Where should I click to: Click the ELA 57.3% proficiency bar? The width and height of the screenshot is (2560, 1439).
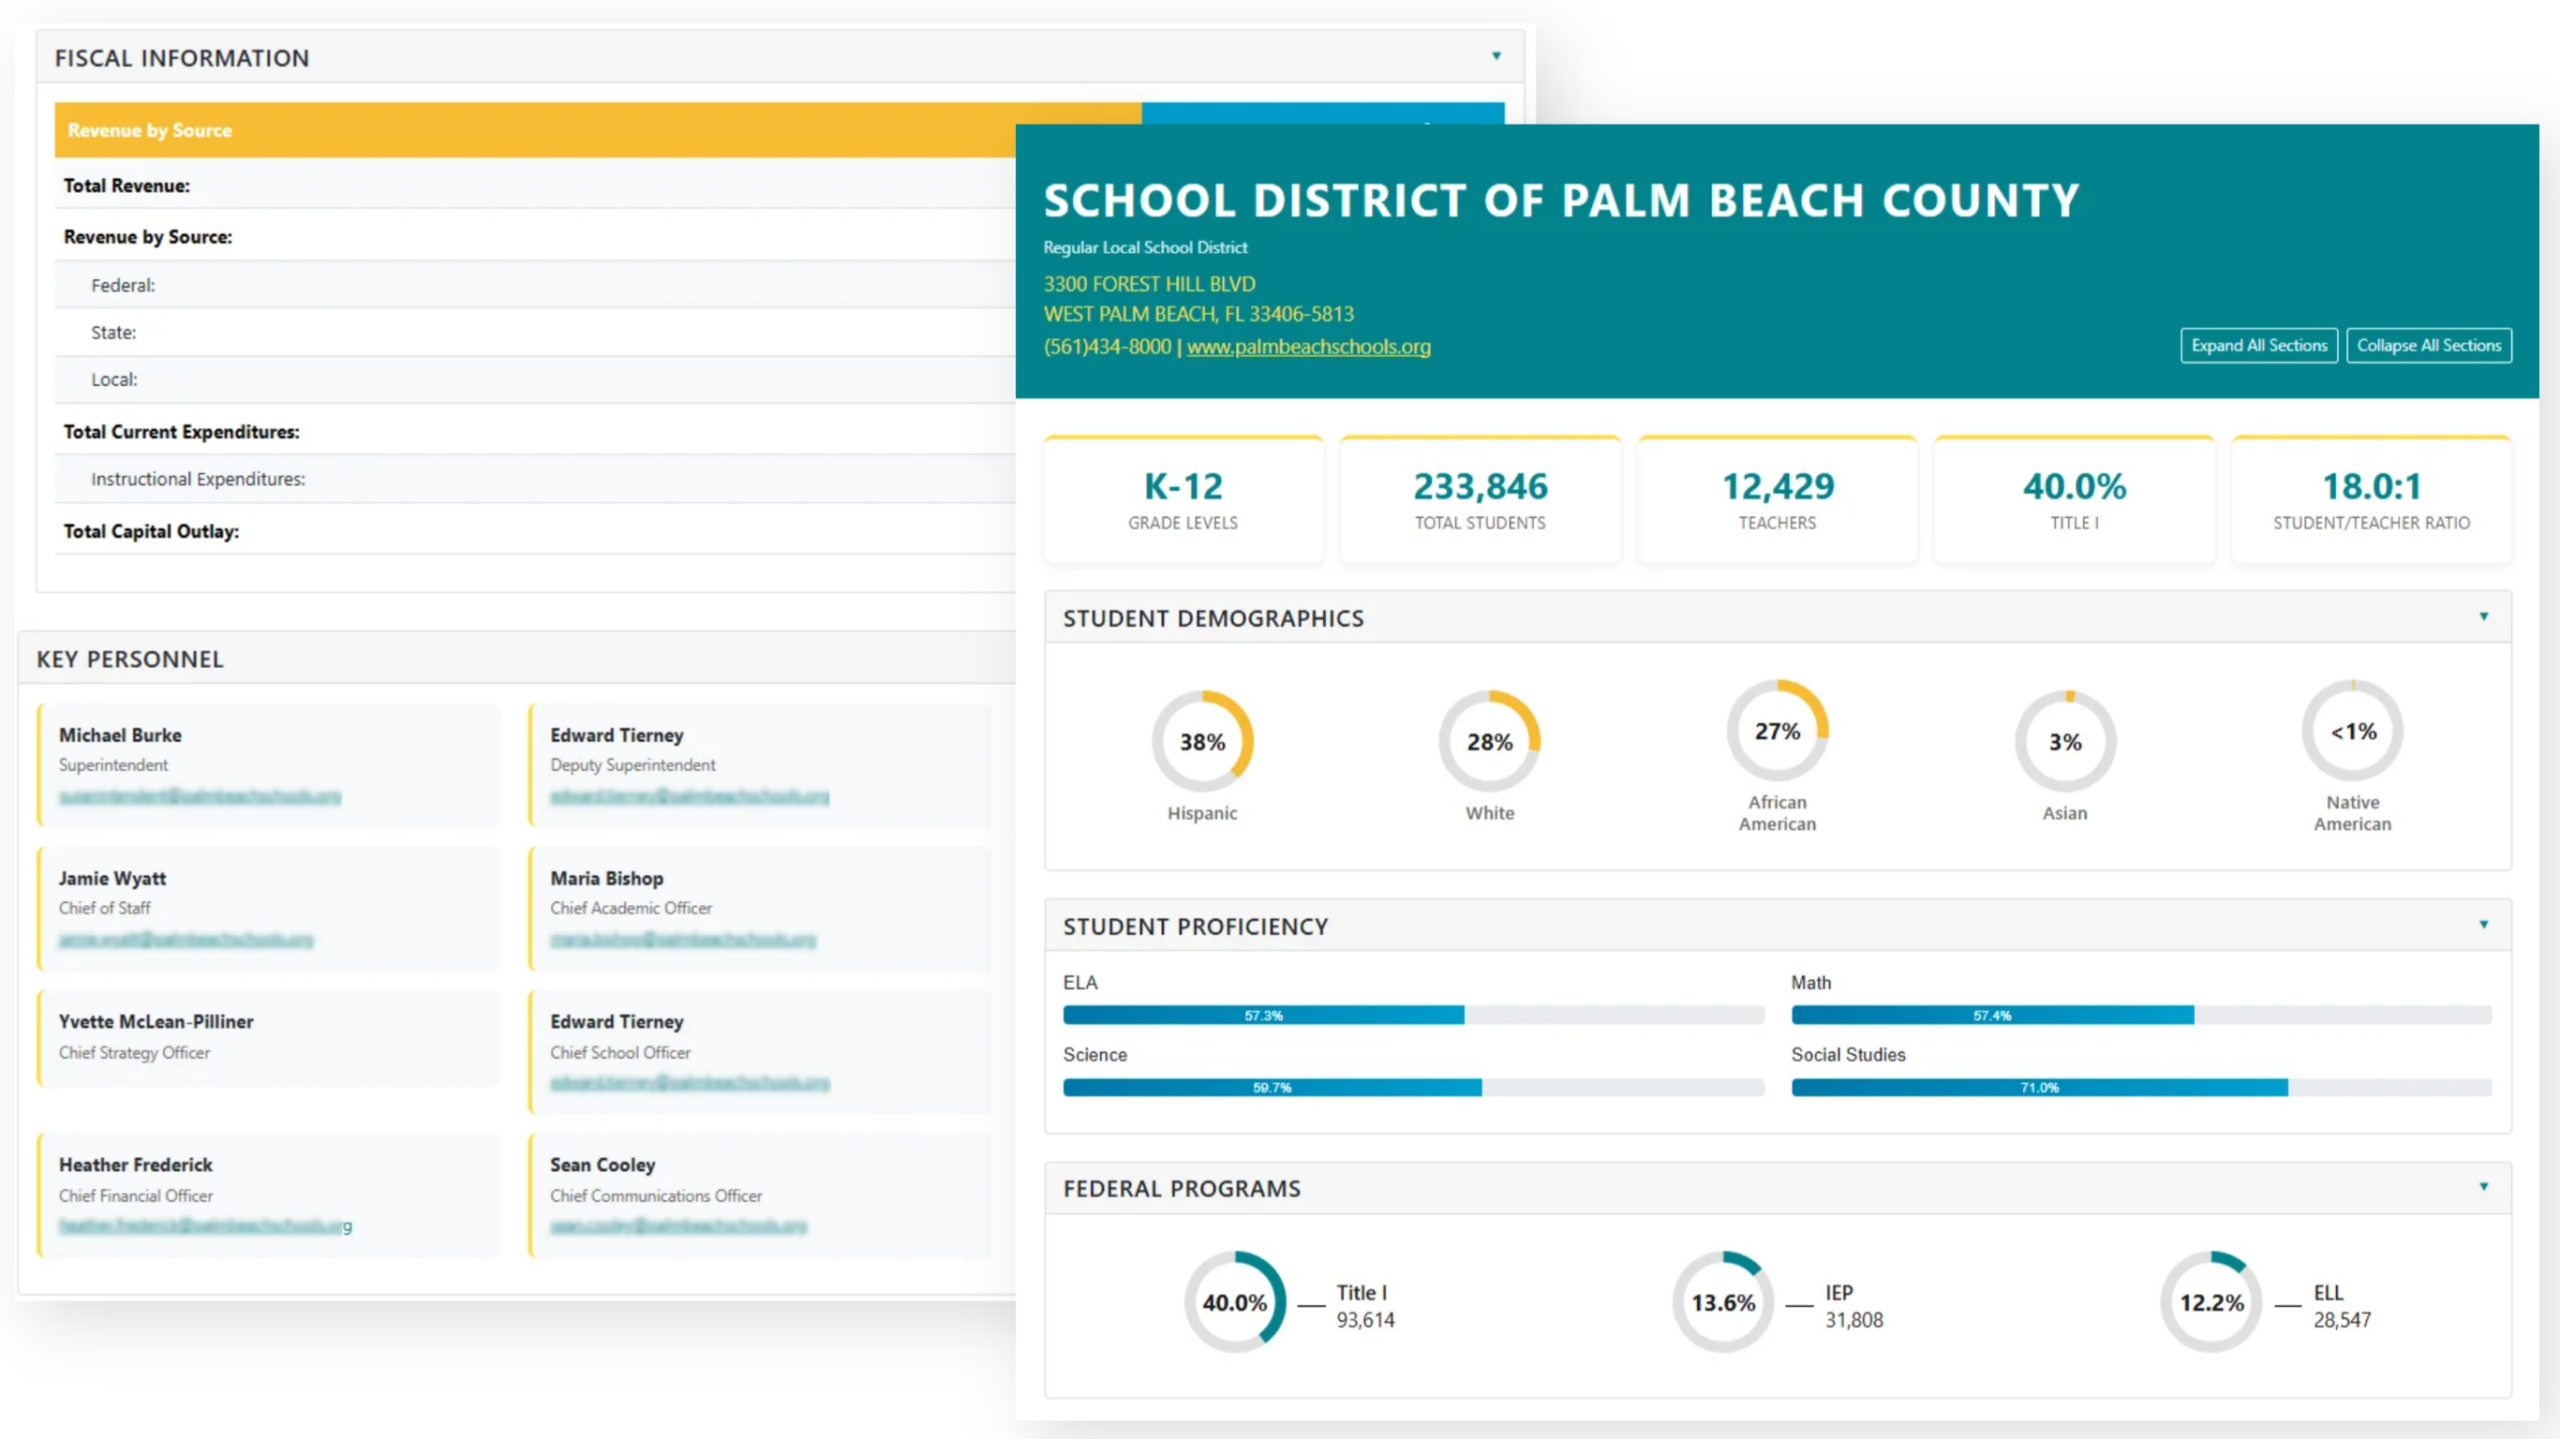(1263, 1015)
